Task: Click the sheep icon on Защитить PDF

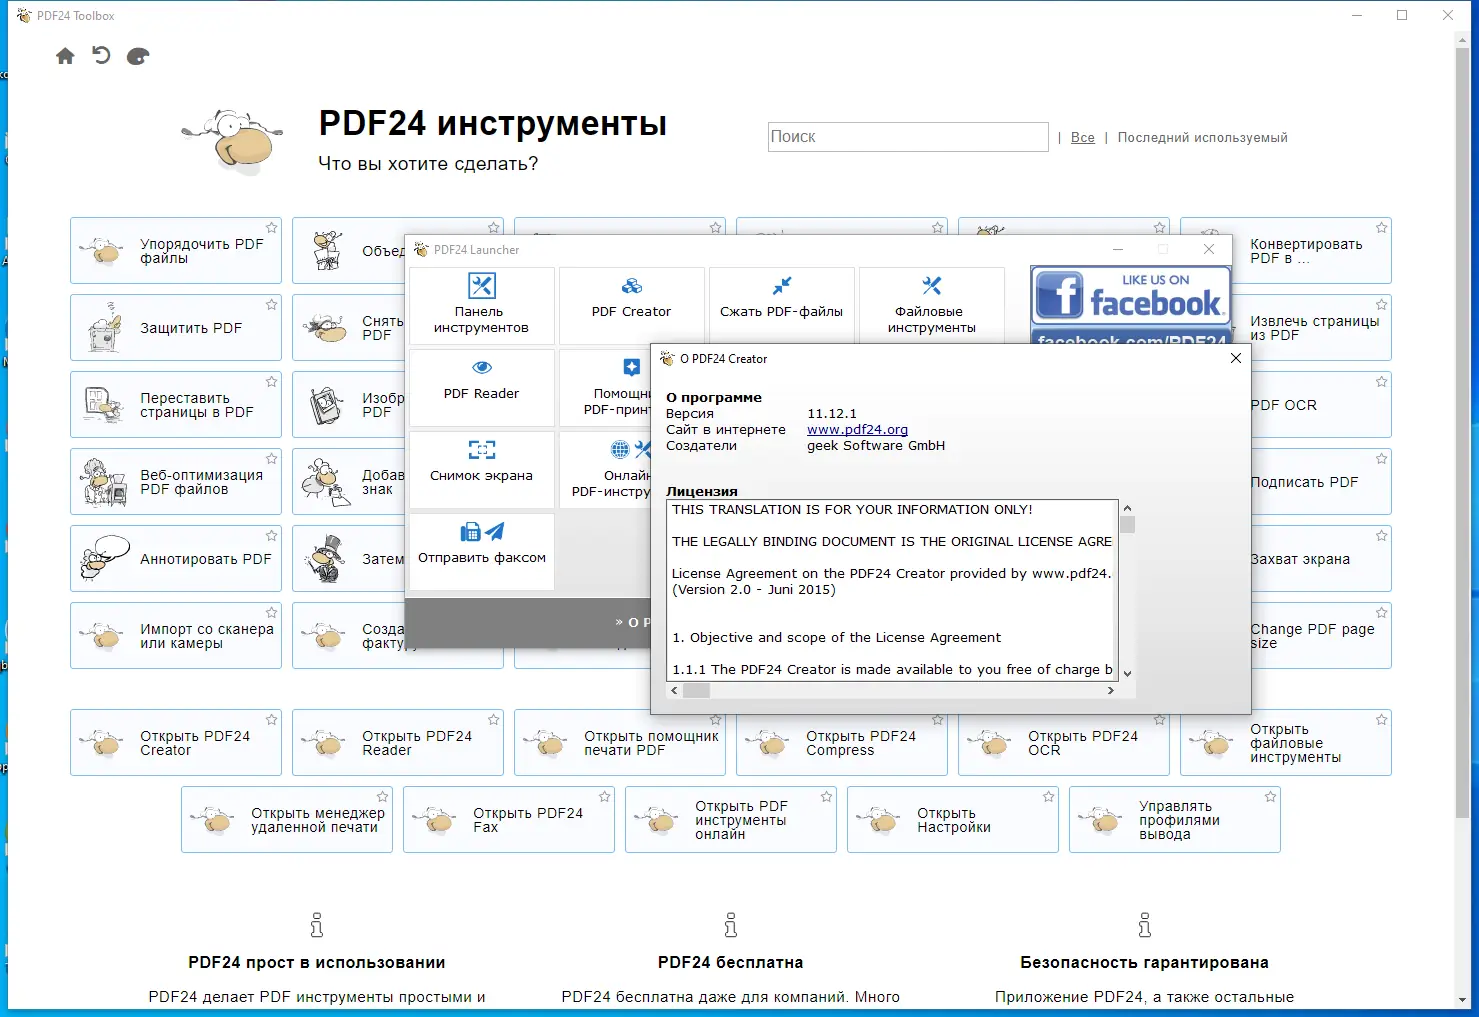Action: click(x=105, y=328)
